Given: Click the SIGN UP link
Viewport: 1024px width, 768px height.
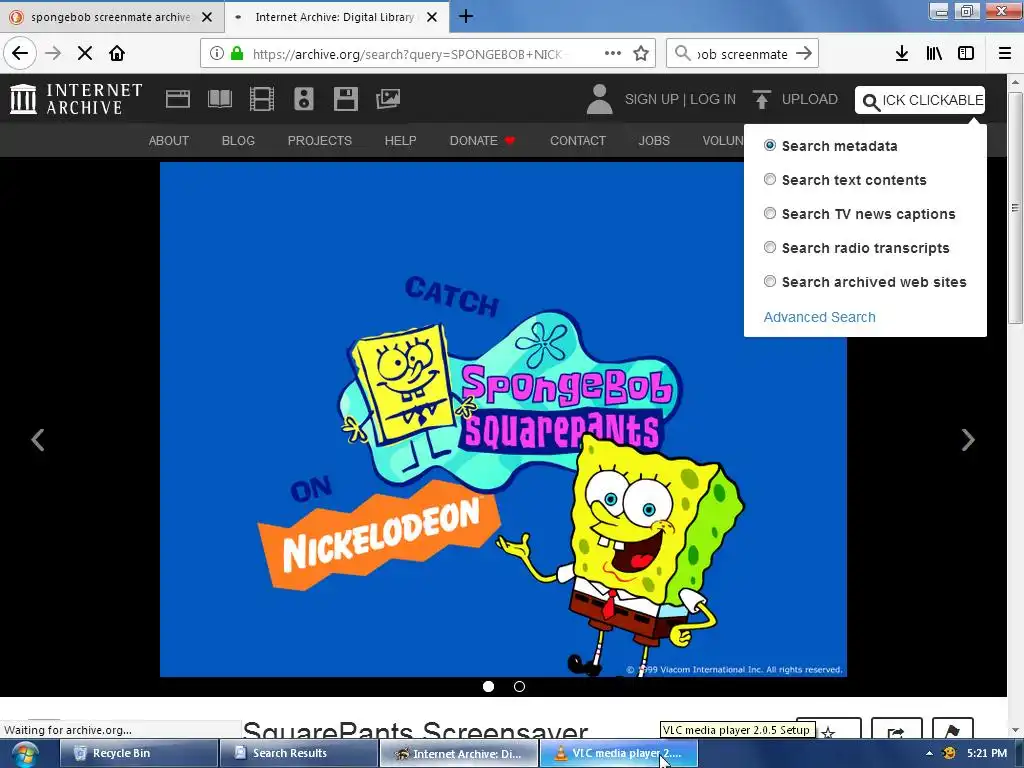Looking at the screenshot, I should pos(652,99).
